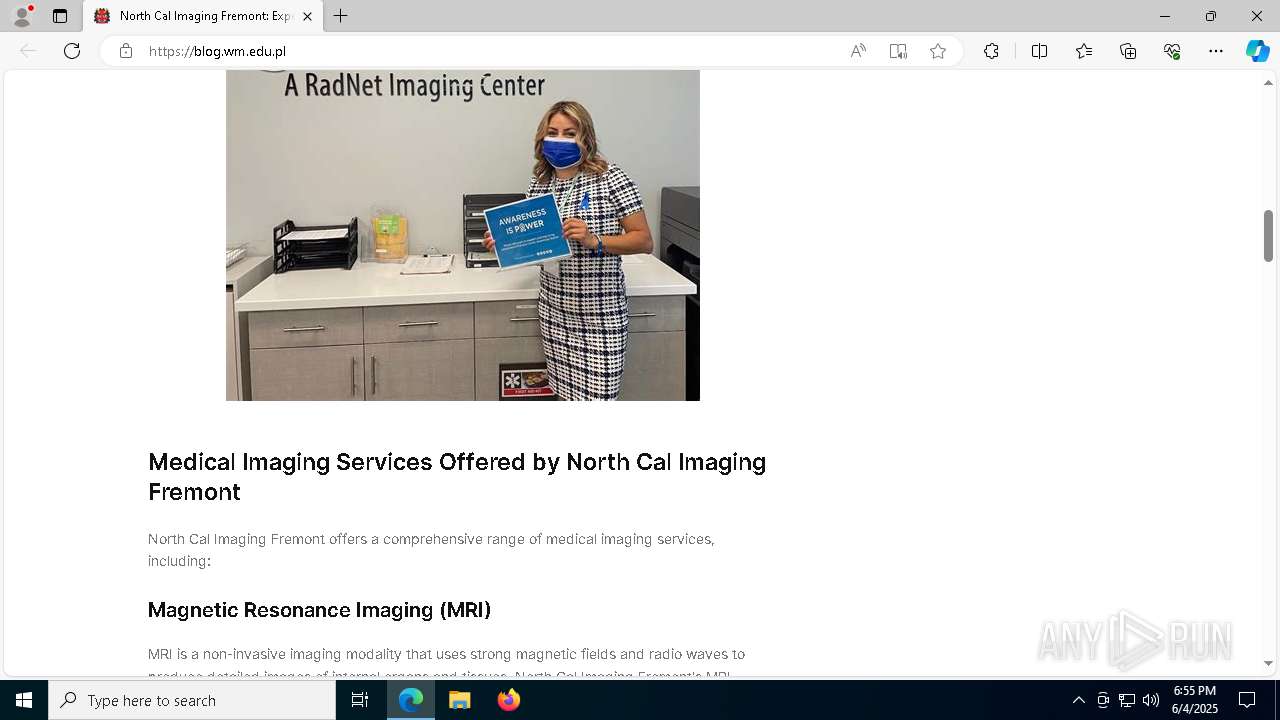This screenshot has height=720, width=1280.
Task: Open volume control tray icon
Action: click(1151, 700)
